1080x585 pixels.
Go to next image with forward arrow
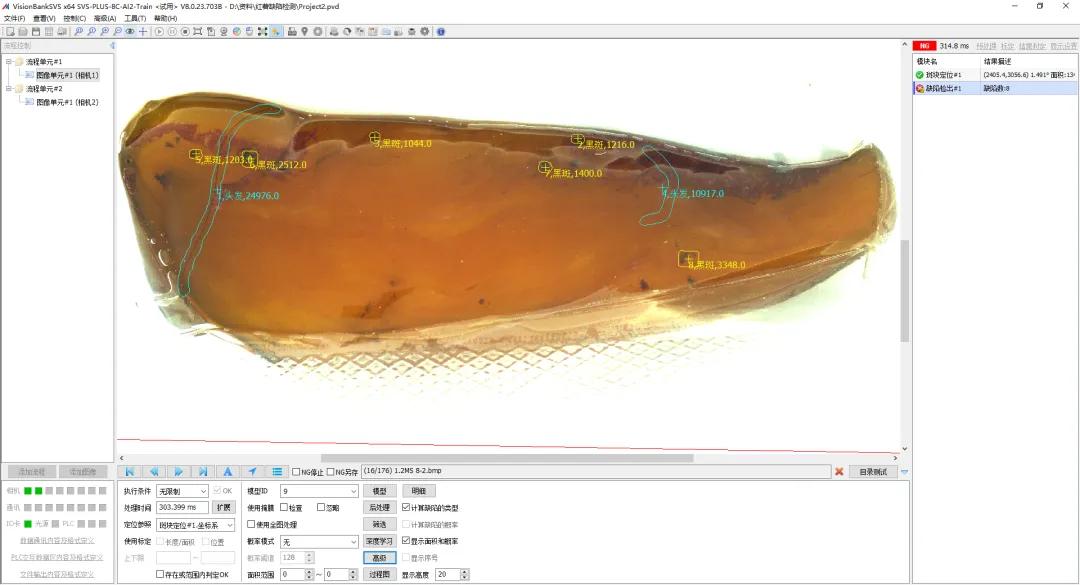tap(178, 472)
